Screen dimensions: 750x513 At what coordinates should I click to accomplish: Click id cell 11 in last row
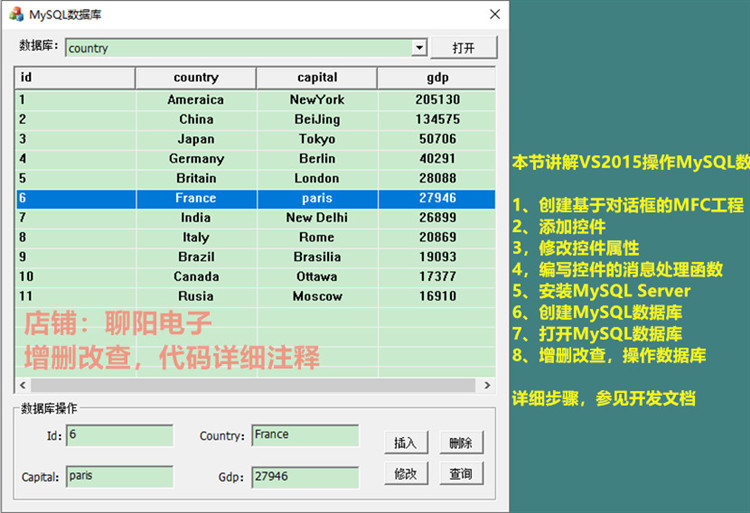pyautogui.click(x=76, y=296)
